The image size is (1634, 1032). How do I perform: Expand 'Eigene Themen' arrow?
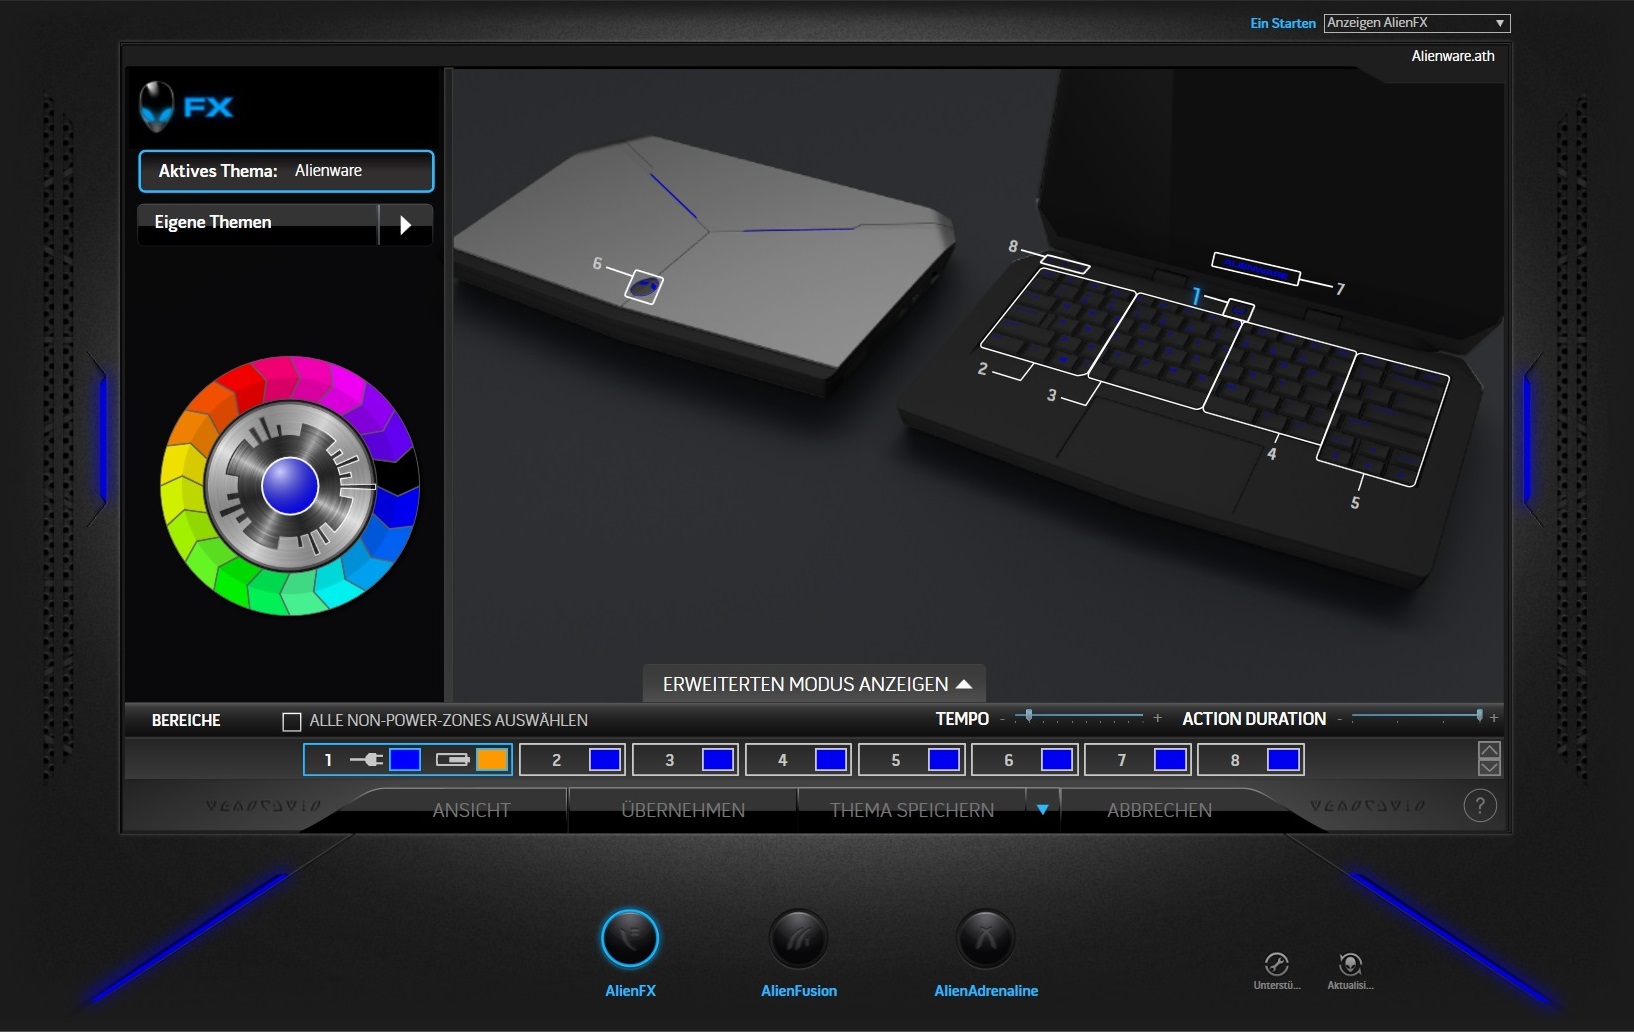pos(405,224)
